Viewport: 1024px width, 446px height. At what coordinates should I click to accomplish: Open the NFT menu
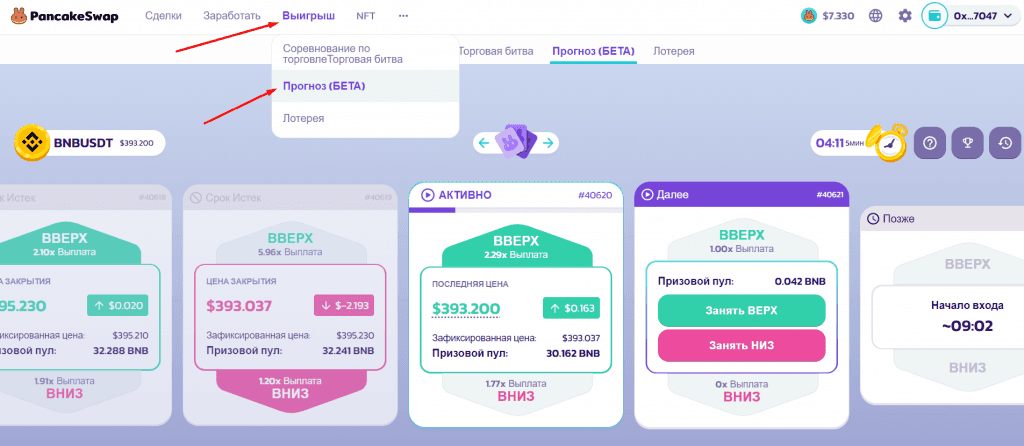click(366, 16)
